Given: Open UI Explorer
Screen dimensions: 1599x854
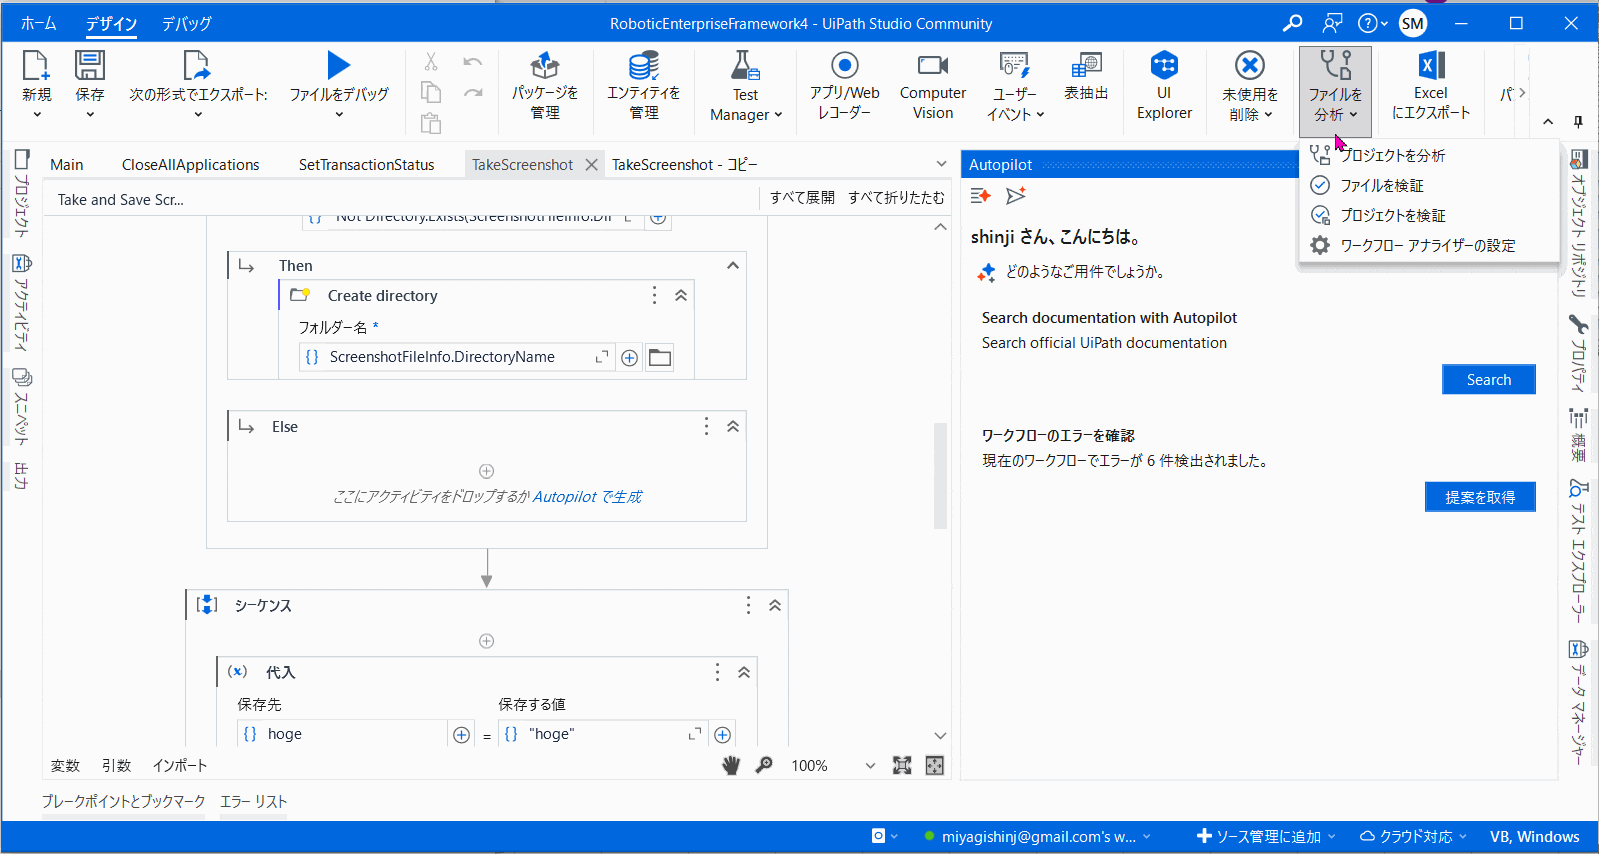Looking at the screenshot, I should [x=1164, y=84].
